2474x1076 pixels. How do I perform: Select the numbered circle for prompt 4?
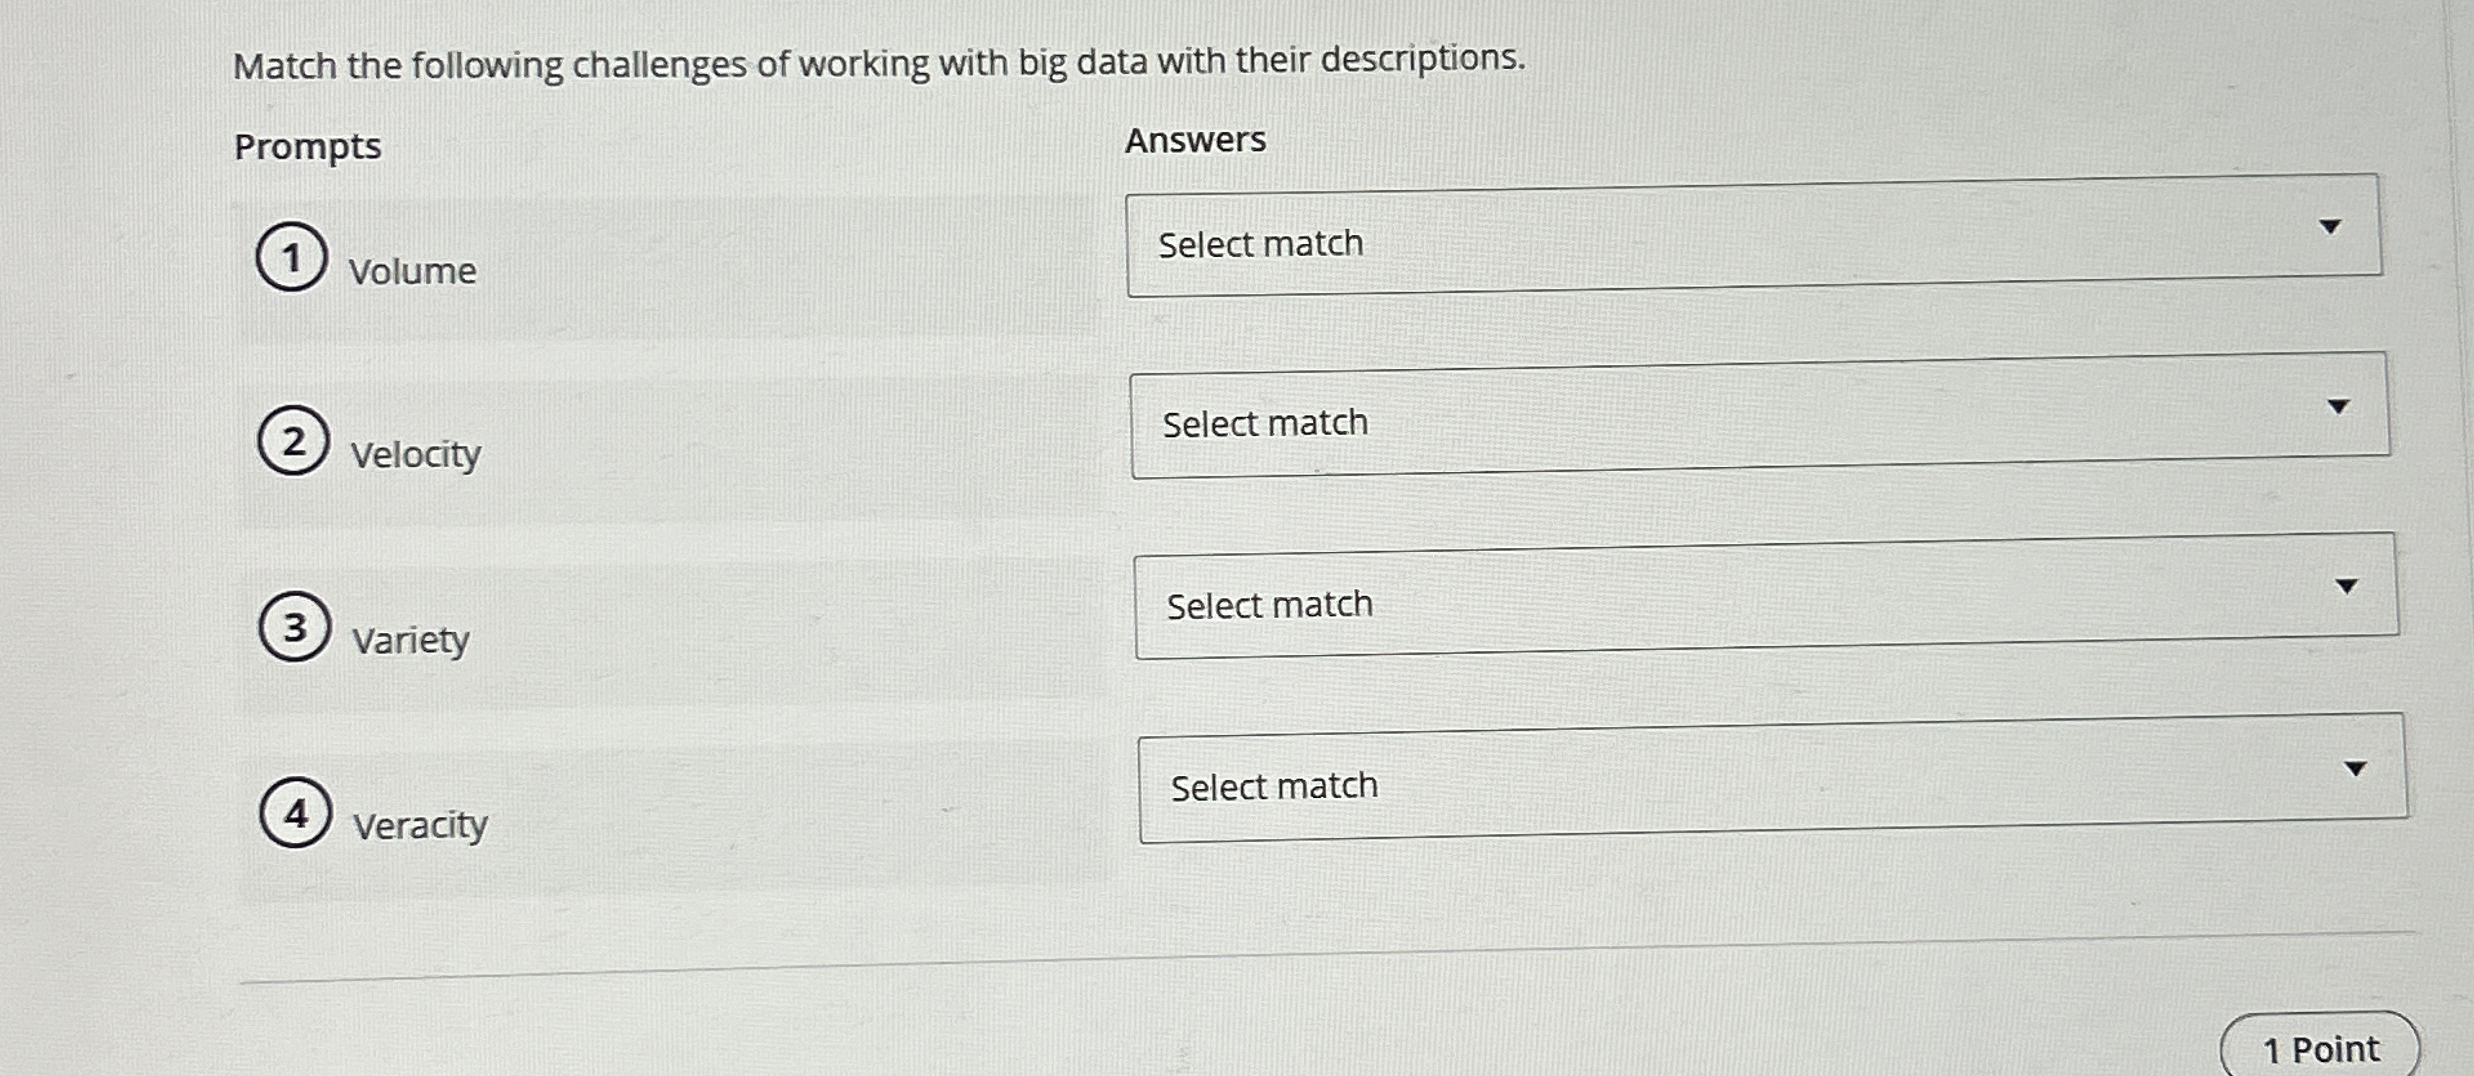coord(297,810)
